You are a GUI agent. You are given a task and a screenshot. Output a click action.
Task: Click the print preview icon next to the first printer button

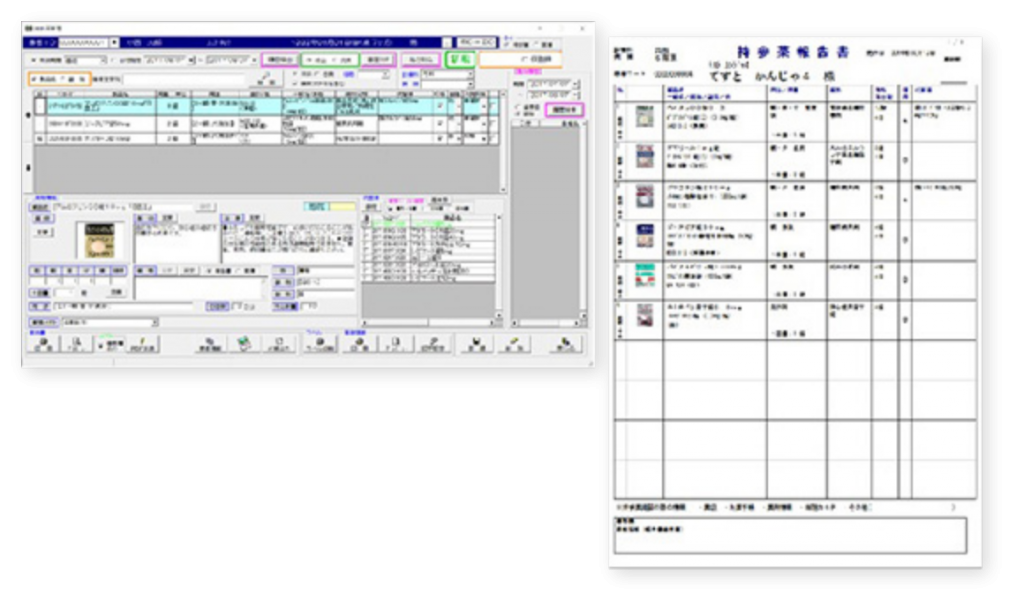click(77, 344)
